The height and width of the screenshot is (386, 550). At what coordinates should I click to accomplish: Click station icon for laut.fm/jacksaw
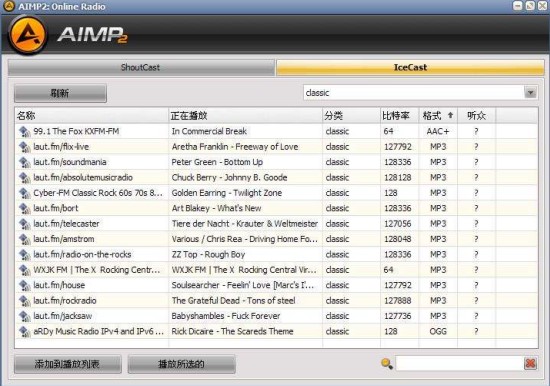(x=25, y=317)
